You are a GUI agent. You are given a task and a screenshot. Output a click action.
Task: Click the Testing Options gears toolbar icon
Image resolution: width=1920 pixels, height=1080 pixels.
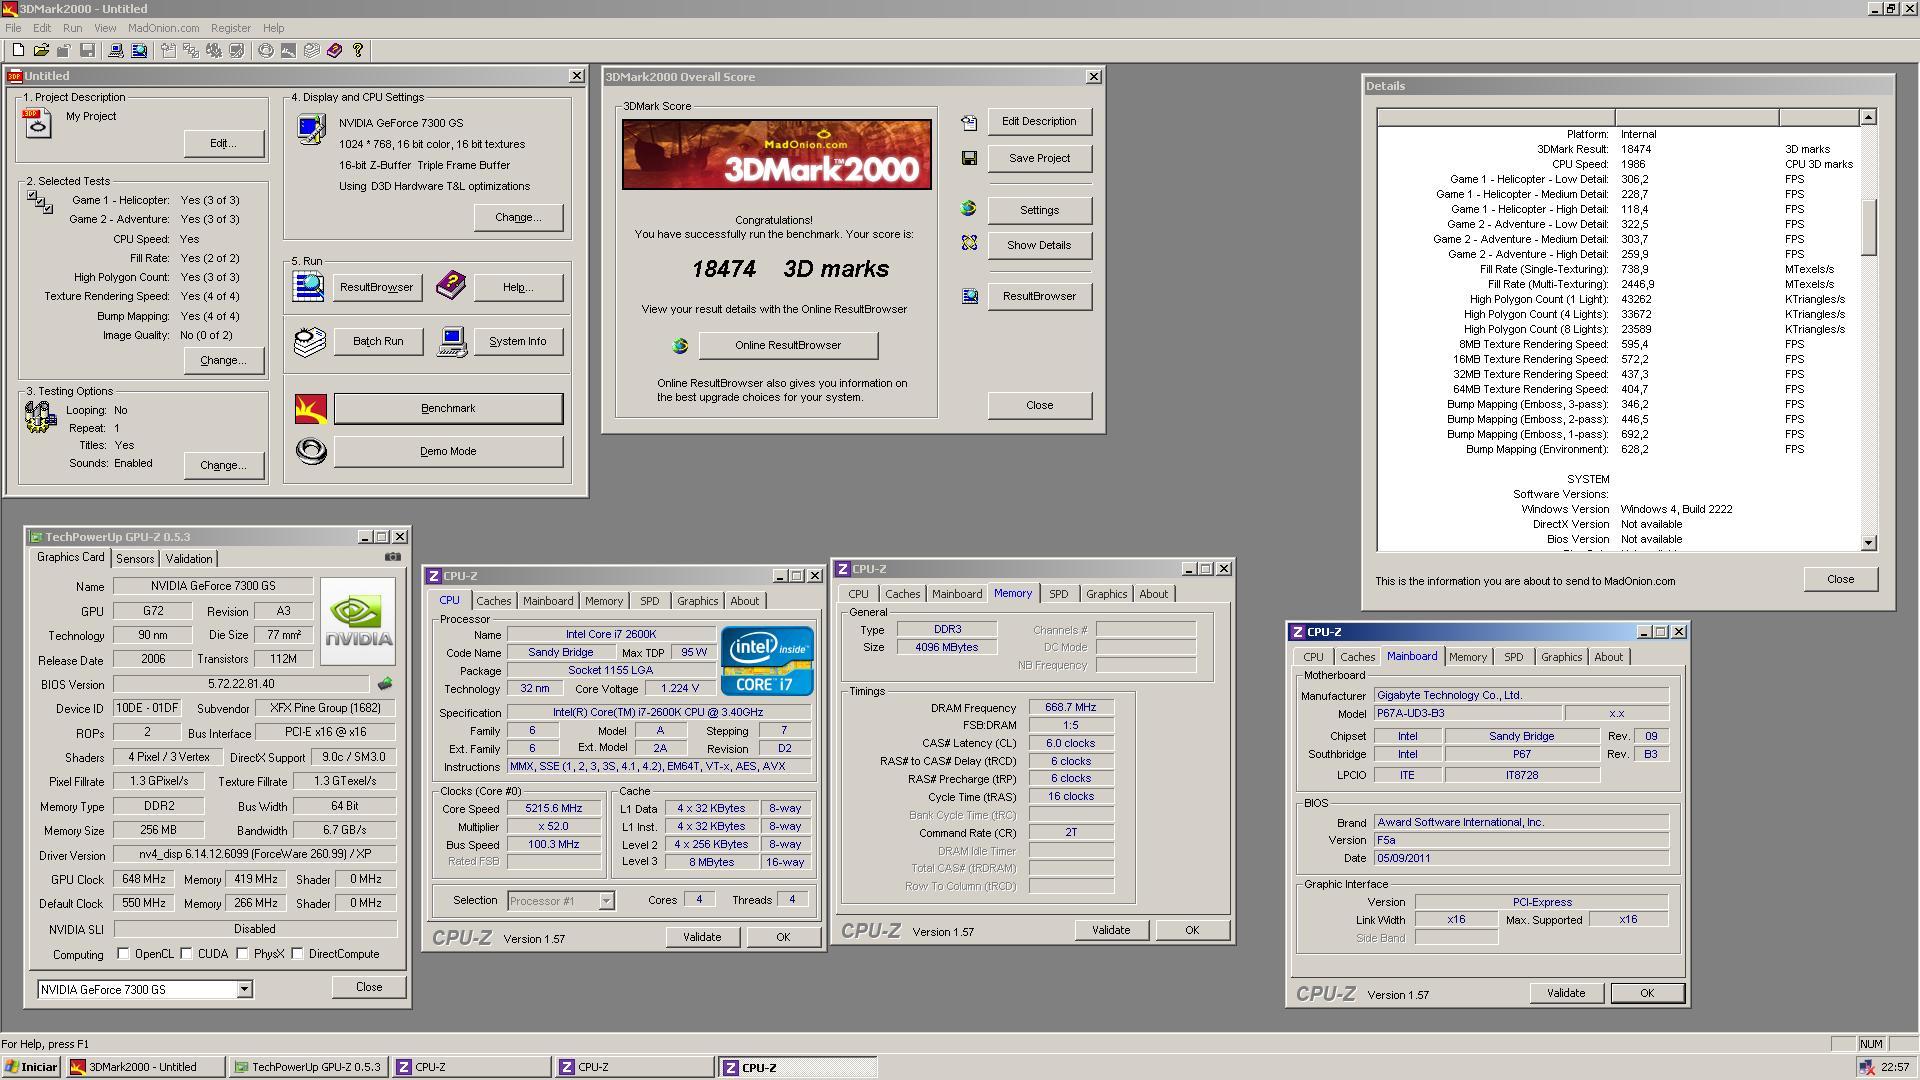(x=214, y=50)
